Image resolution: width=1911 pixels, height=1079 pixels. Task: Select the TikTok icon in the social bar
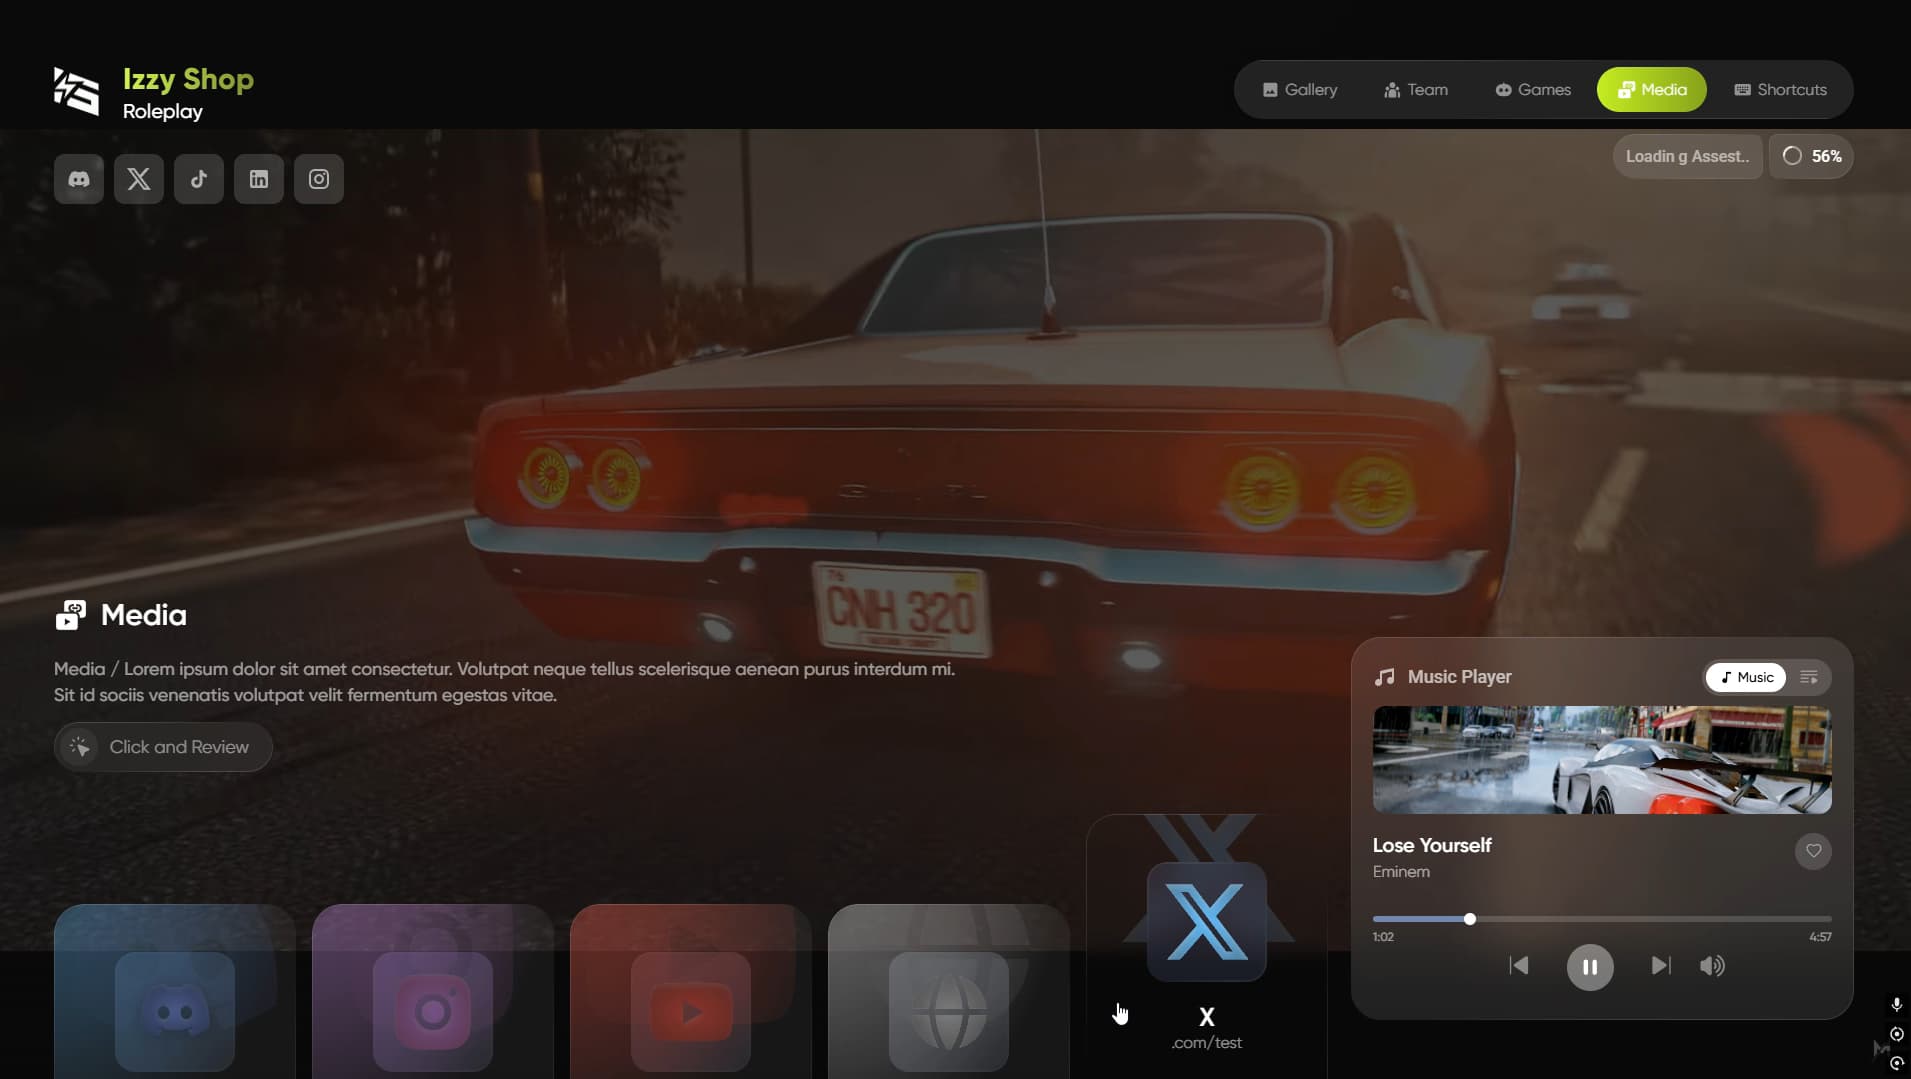[x=198, y=179]
